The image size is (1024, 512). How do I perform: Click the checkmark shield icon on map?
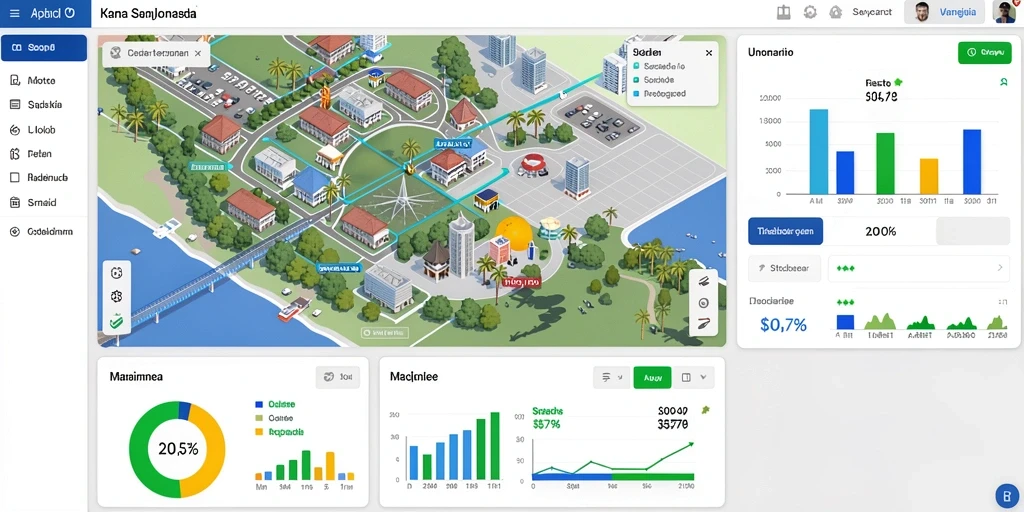click(116, 321)
